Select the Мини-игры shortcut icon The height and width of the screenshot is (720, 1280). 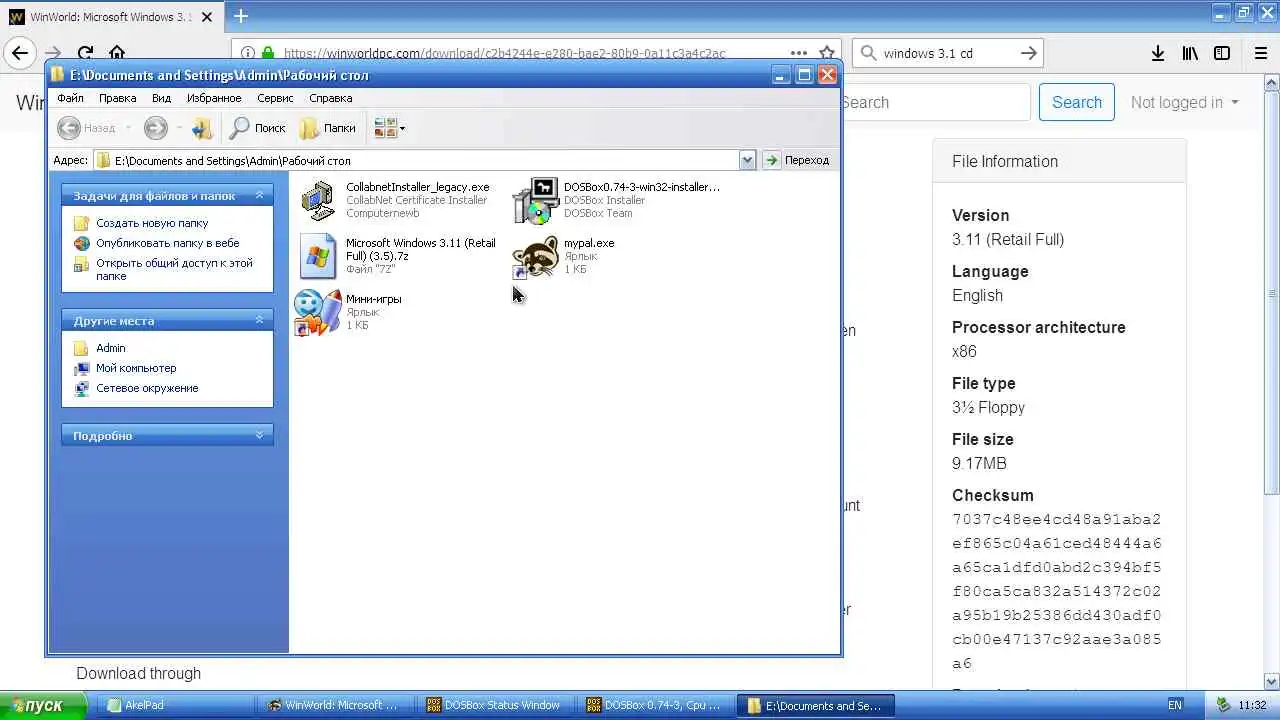pos(318,312)
